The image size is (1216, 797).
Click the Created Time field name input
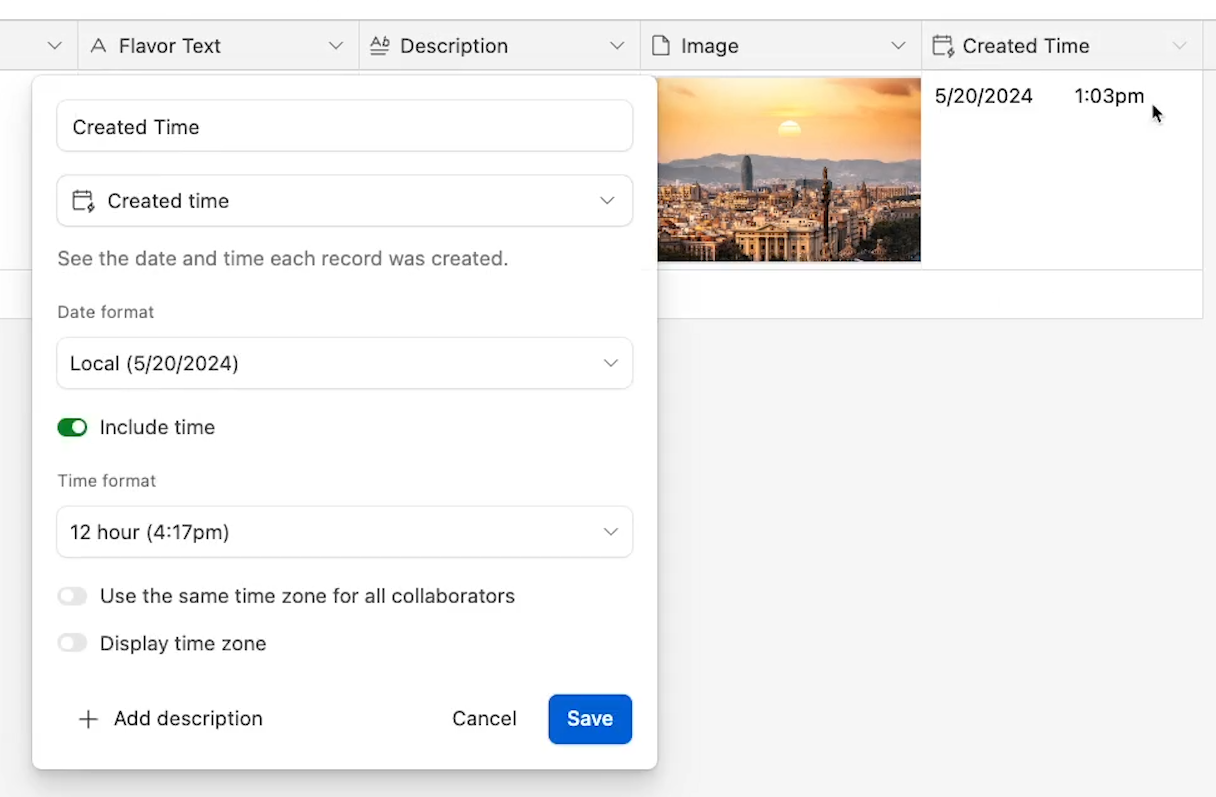[344, 127]
